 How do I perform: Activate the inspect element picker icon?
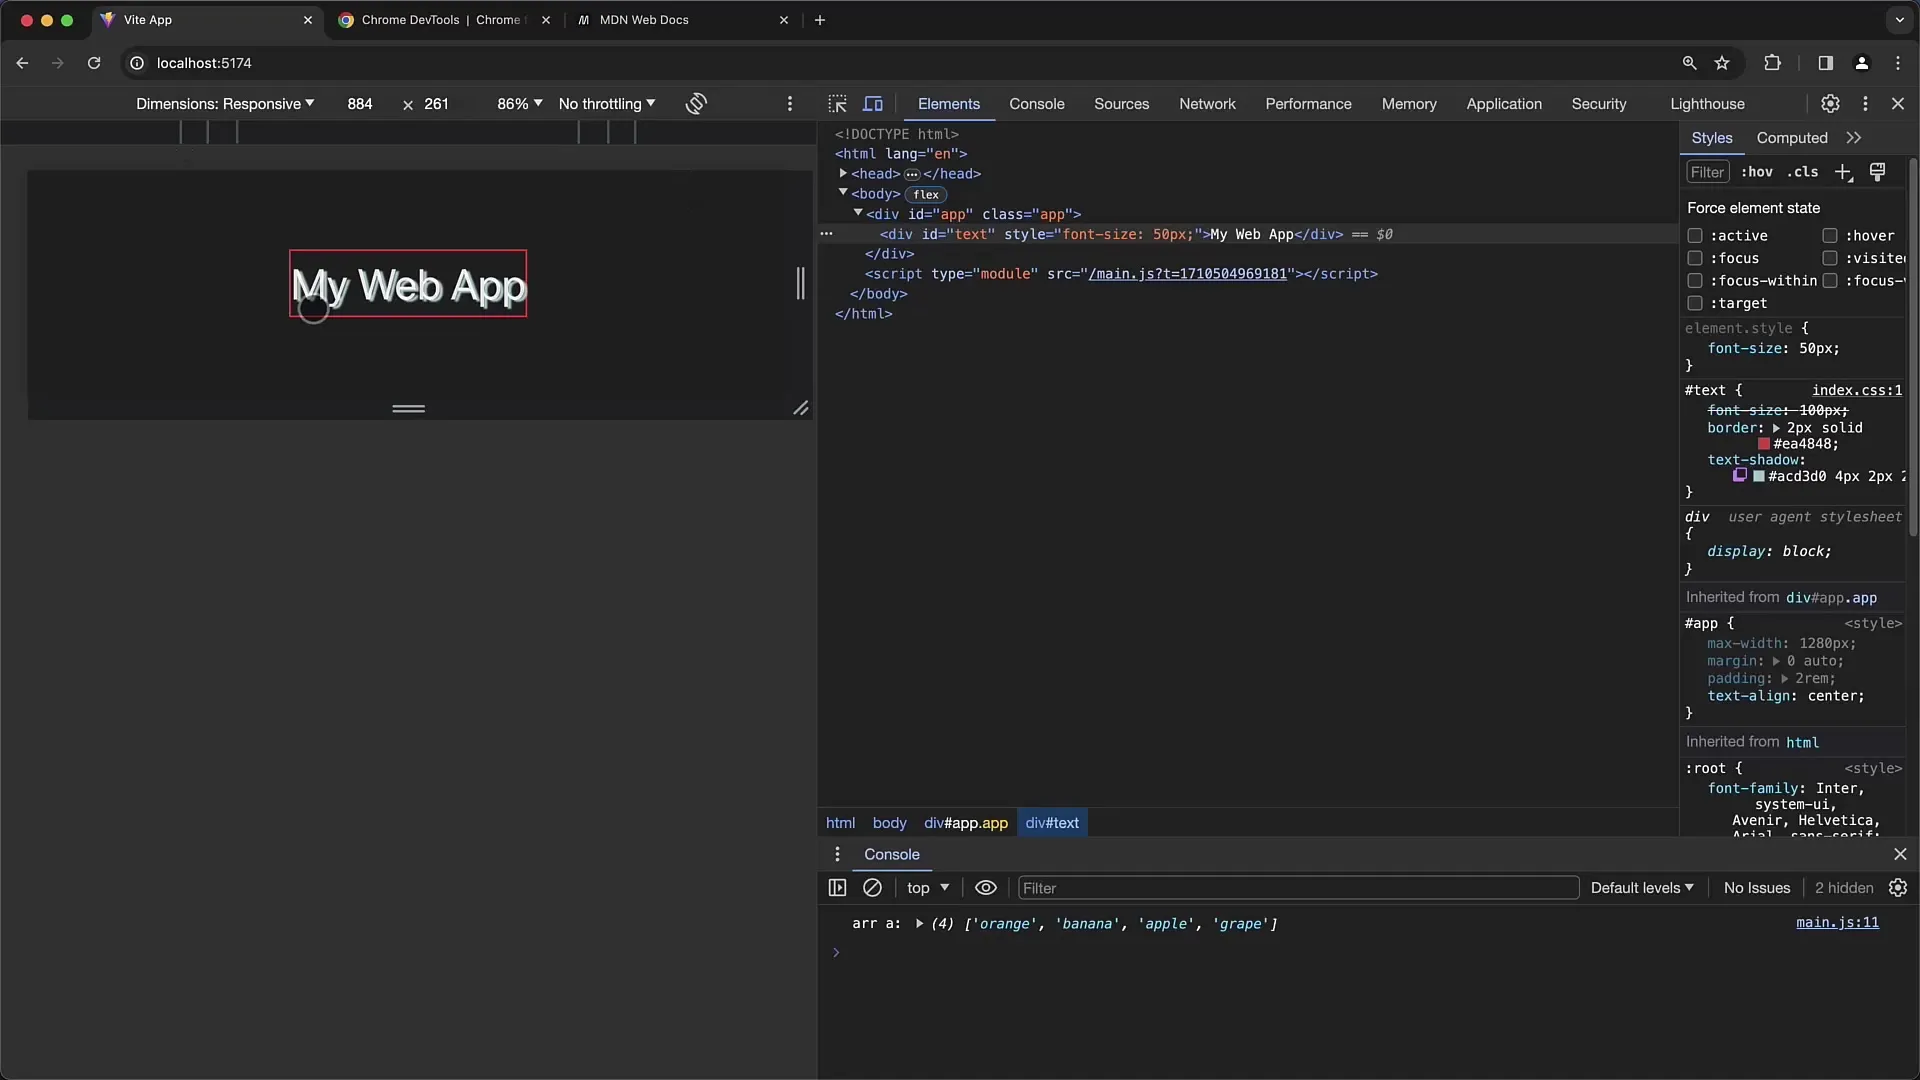837,104
